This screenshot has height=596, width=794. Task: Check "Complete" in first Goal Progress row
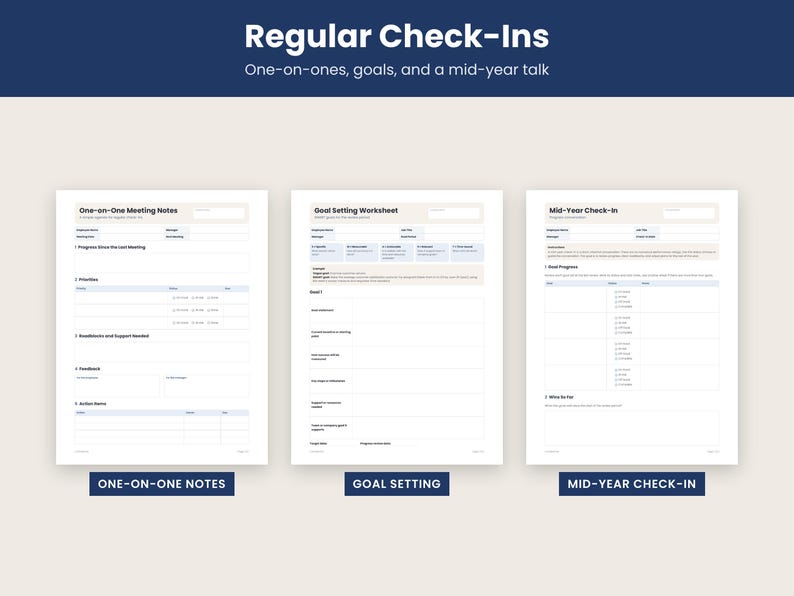[616, 307]
